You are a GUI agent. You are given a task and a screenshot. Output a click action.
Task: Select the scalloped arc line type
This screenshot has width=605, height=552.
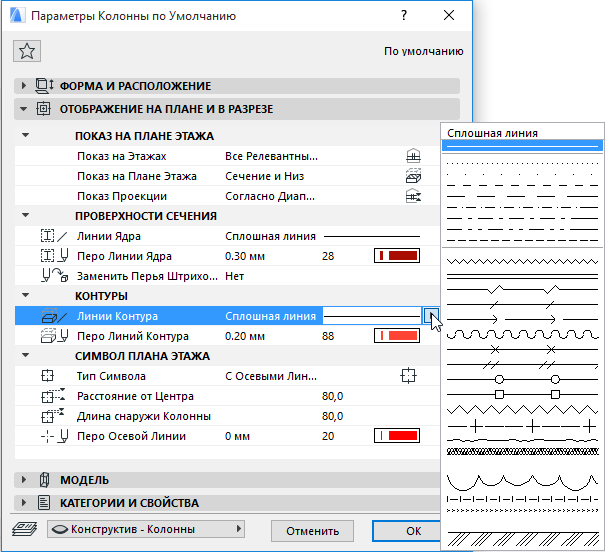coord(522,481)
